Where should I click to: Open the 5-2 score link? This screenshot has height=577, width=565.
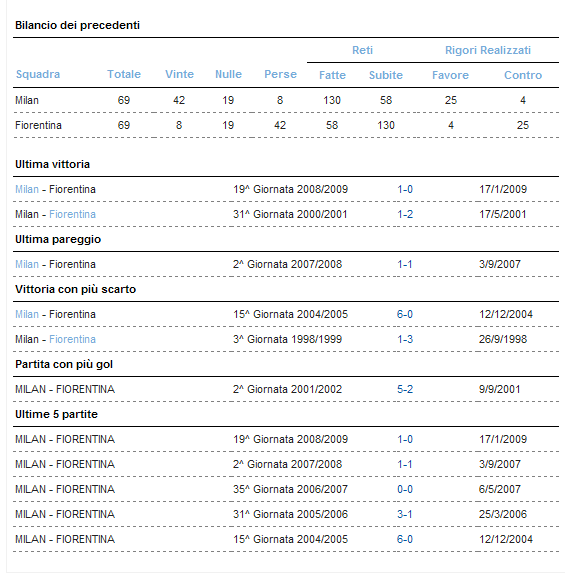pyautogui.click(x=405, y=389)
